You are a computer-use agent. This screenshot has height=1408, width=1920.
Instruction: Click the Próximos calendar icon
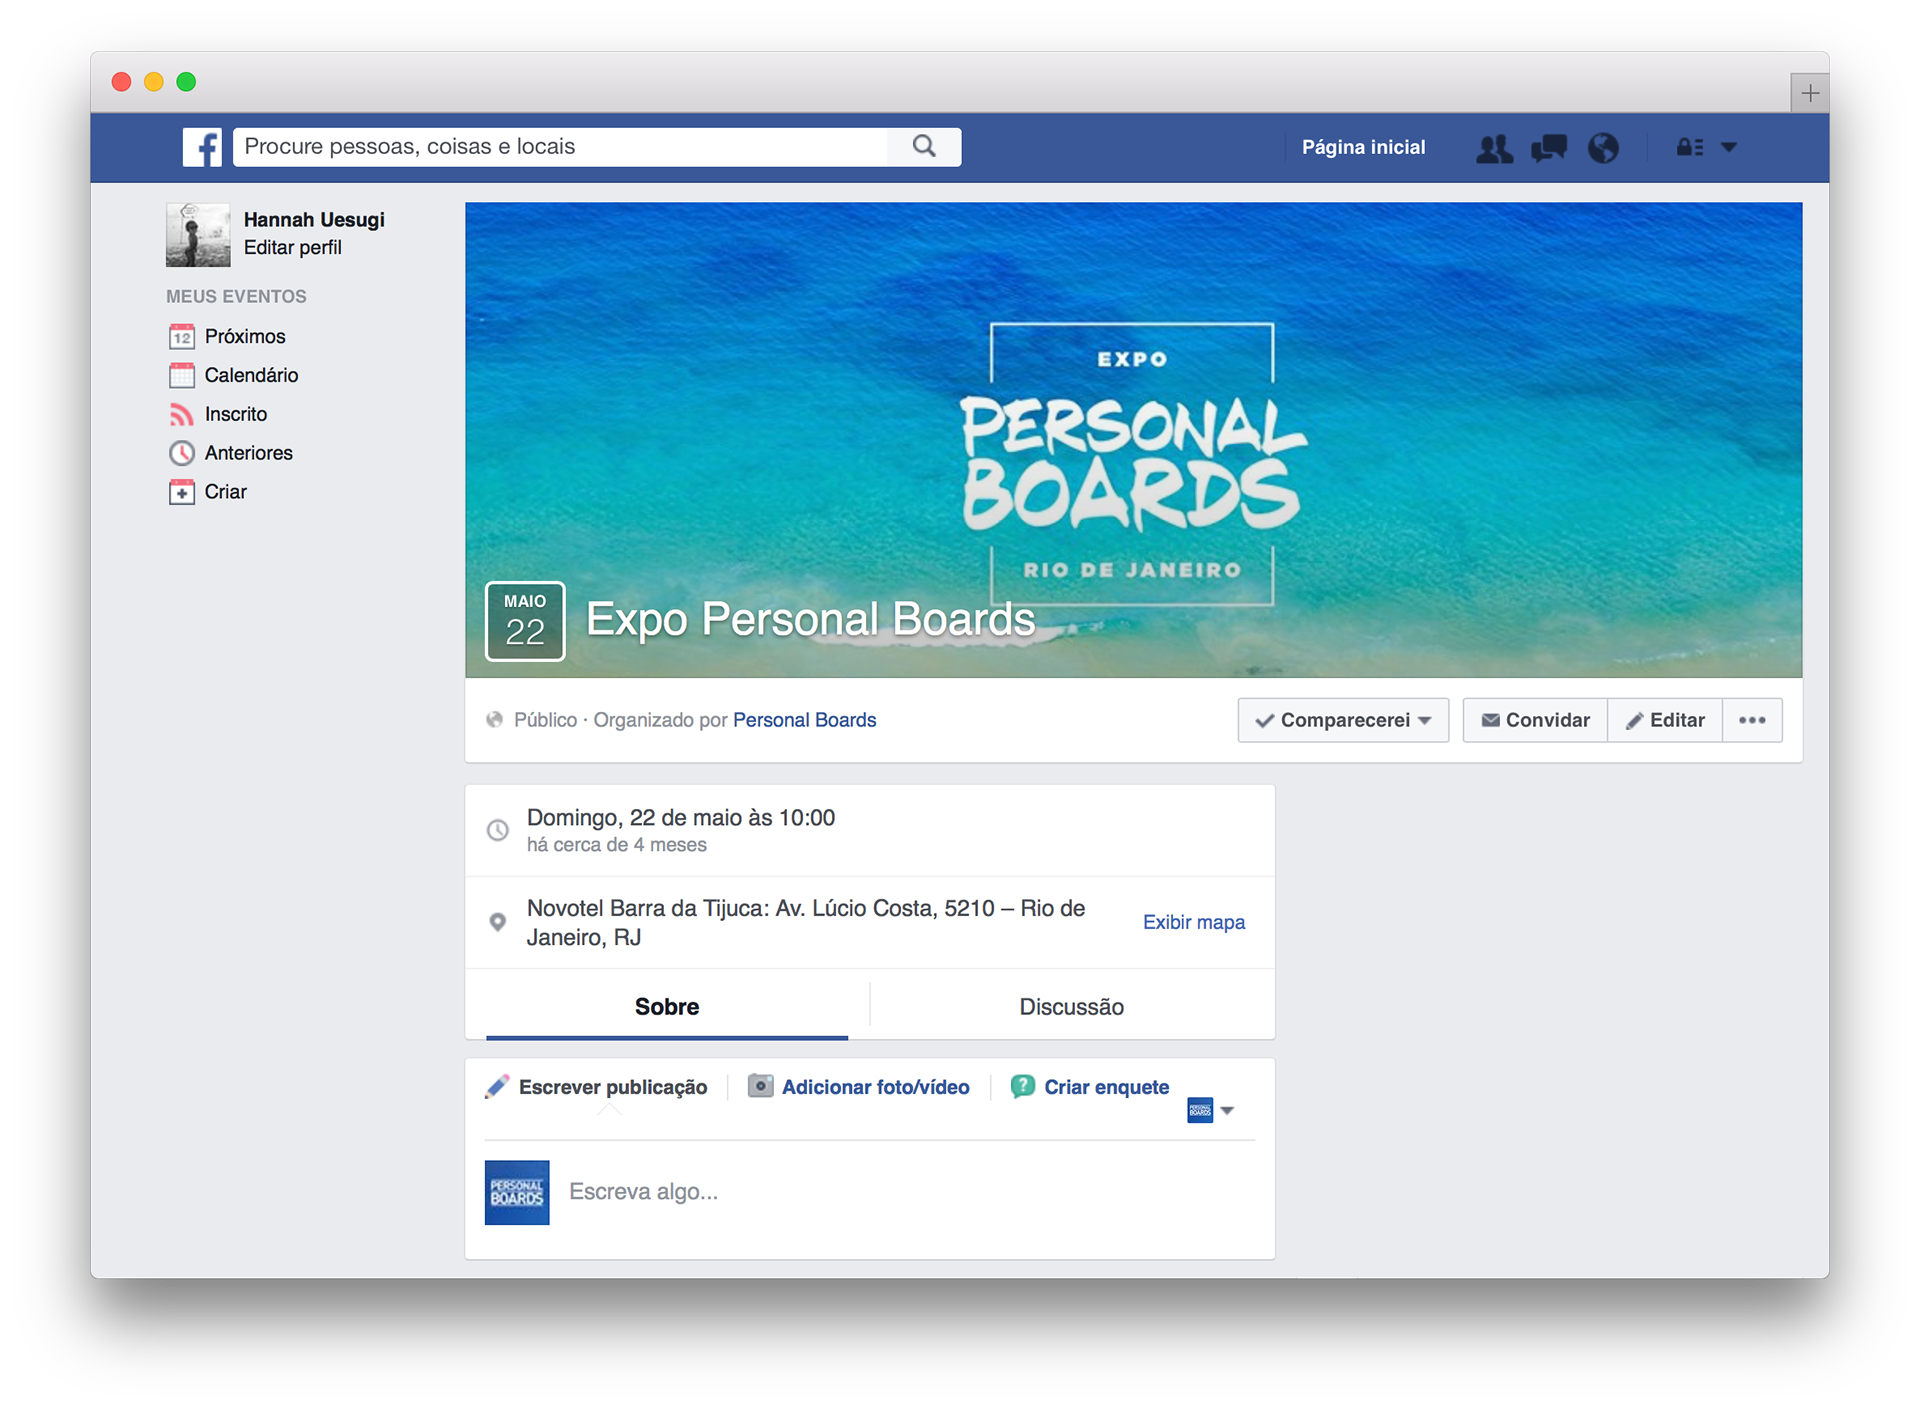tap(181, 336)
